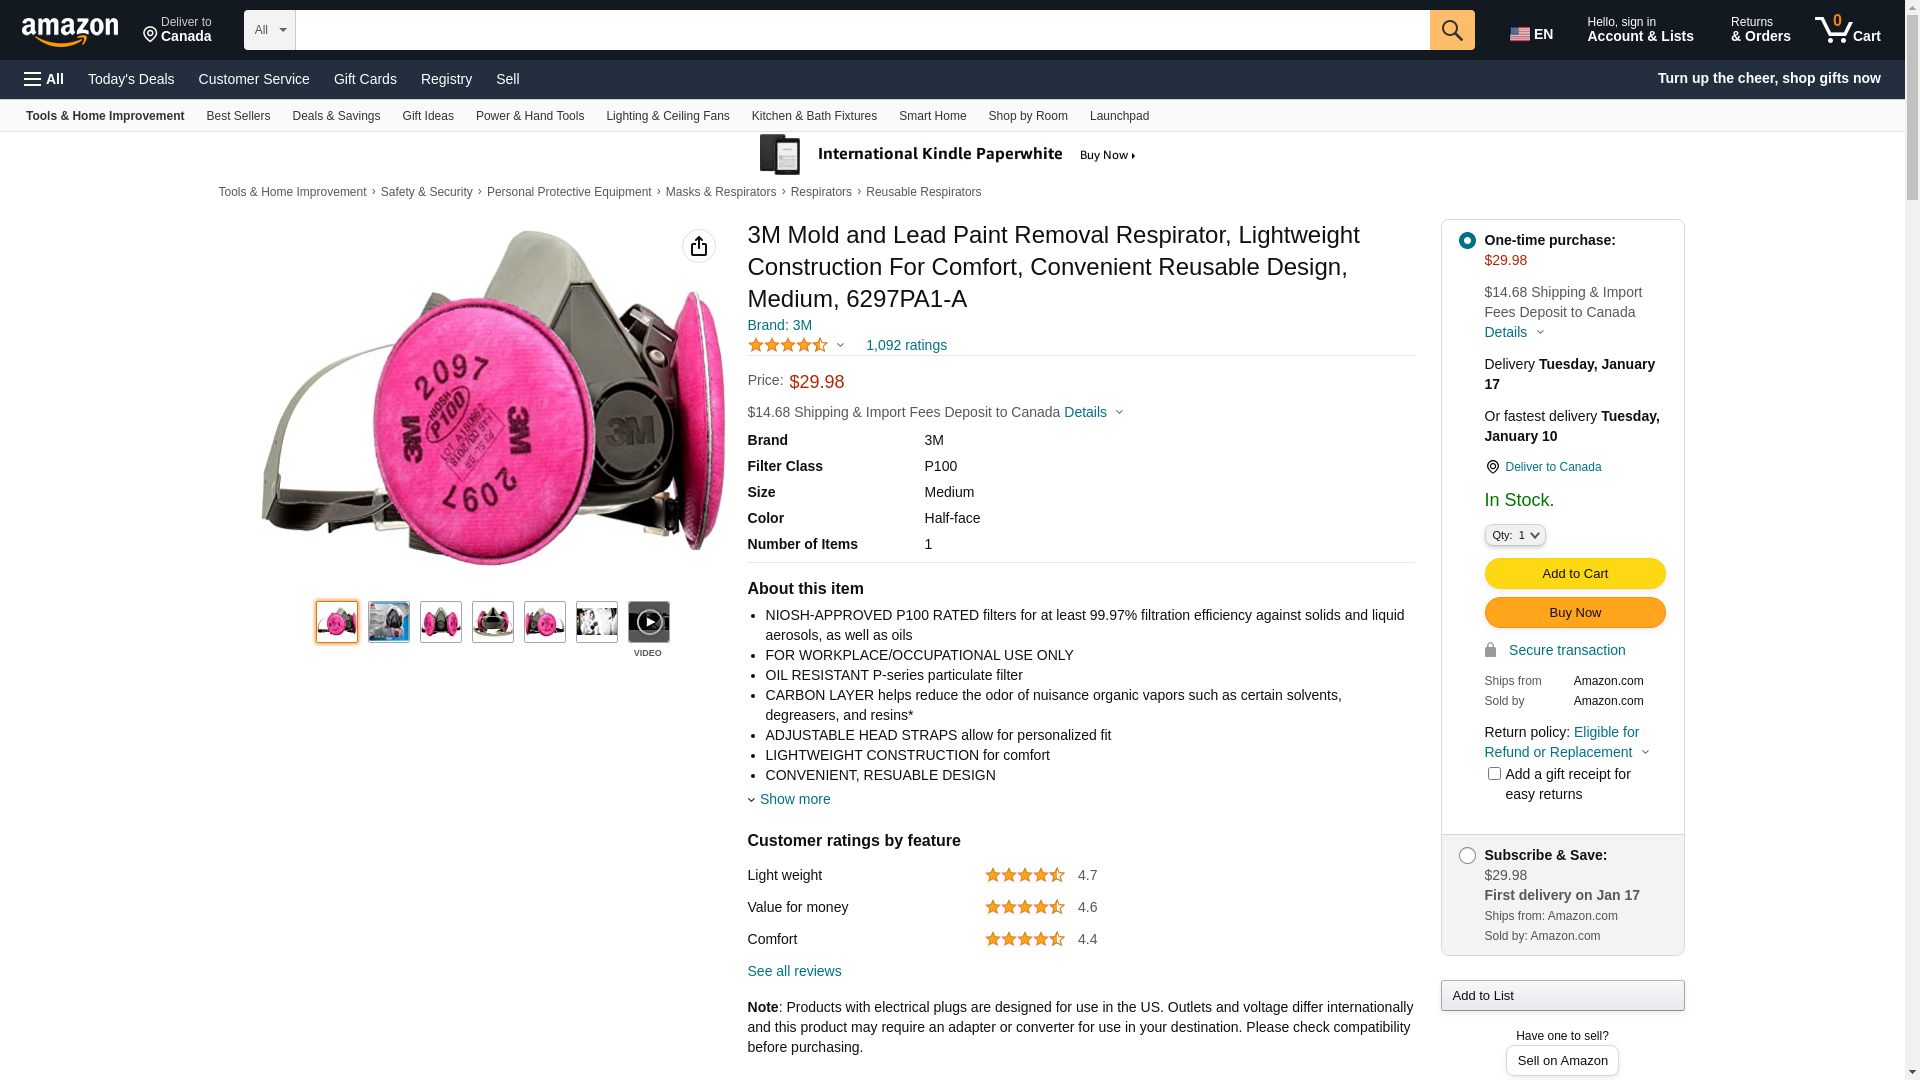Click inside the search text field
The width and height of the screenshot is (1920, 1080).
862,30
